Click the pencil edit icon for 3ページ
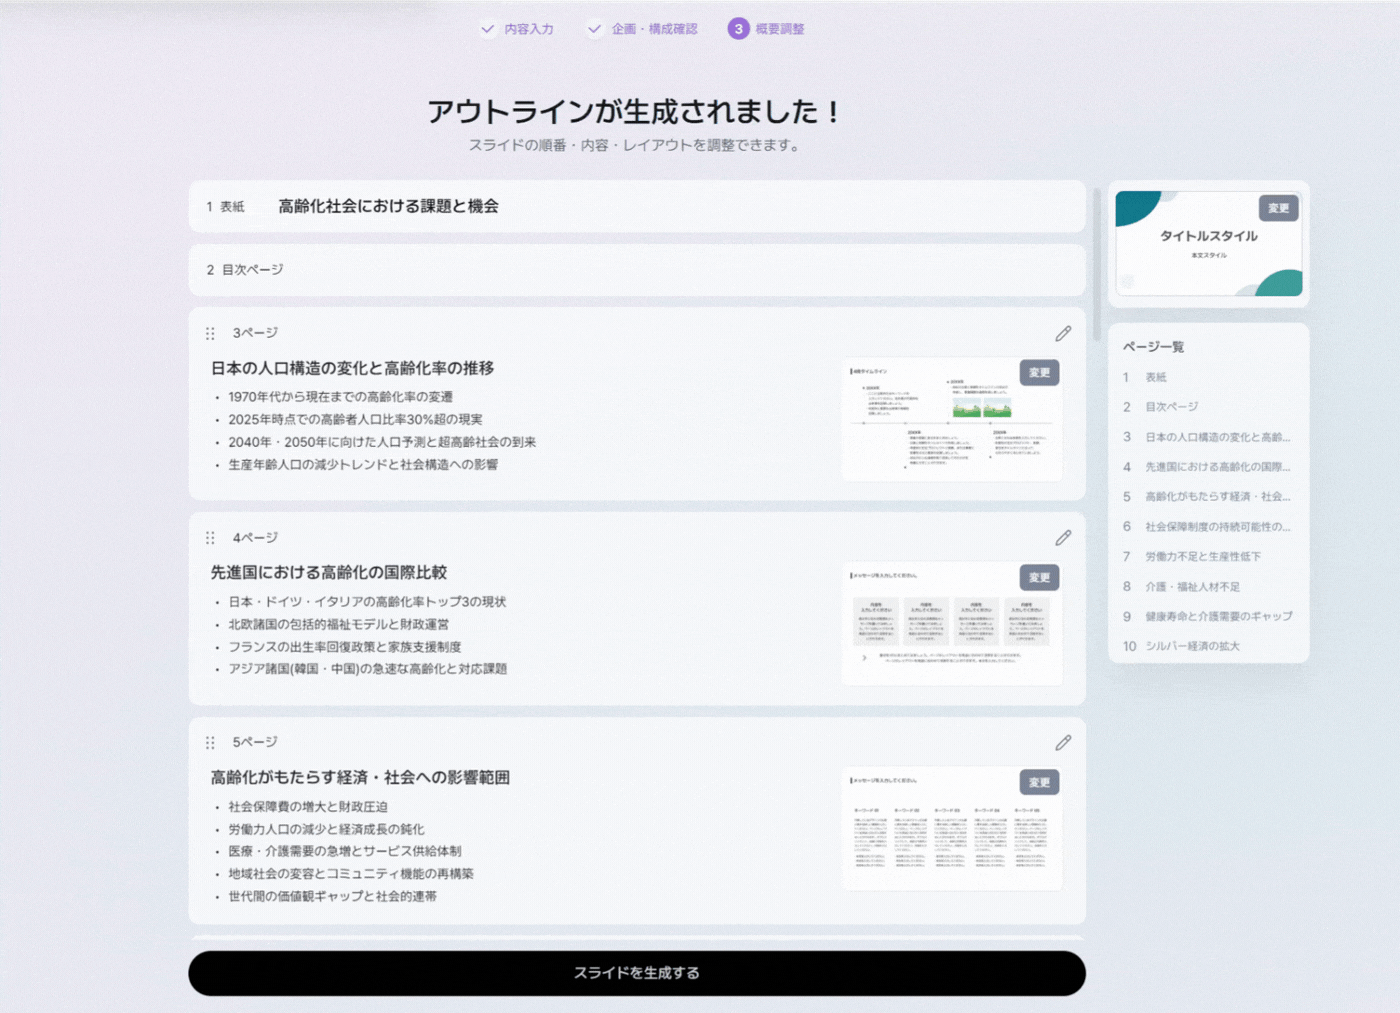The height and width of the screenshot is (1013, 1400). click(1063, 333)
